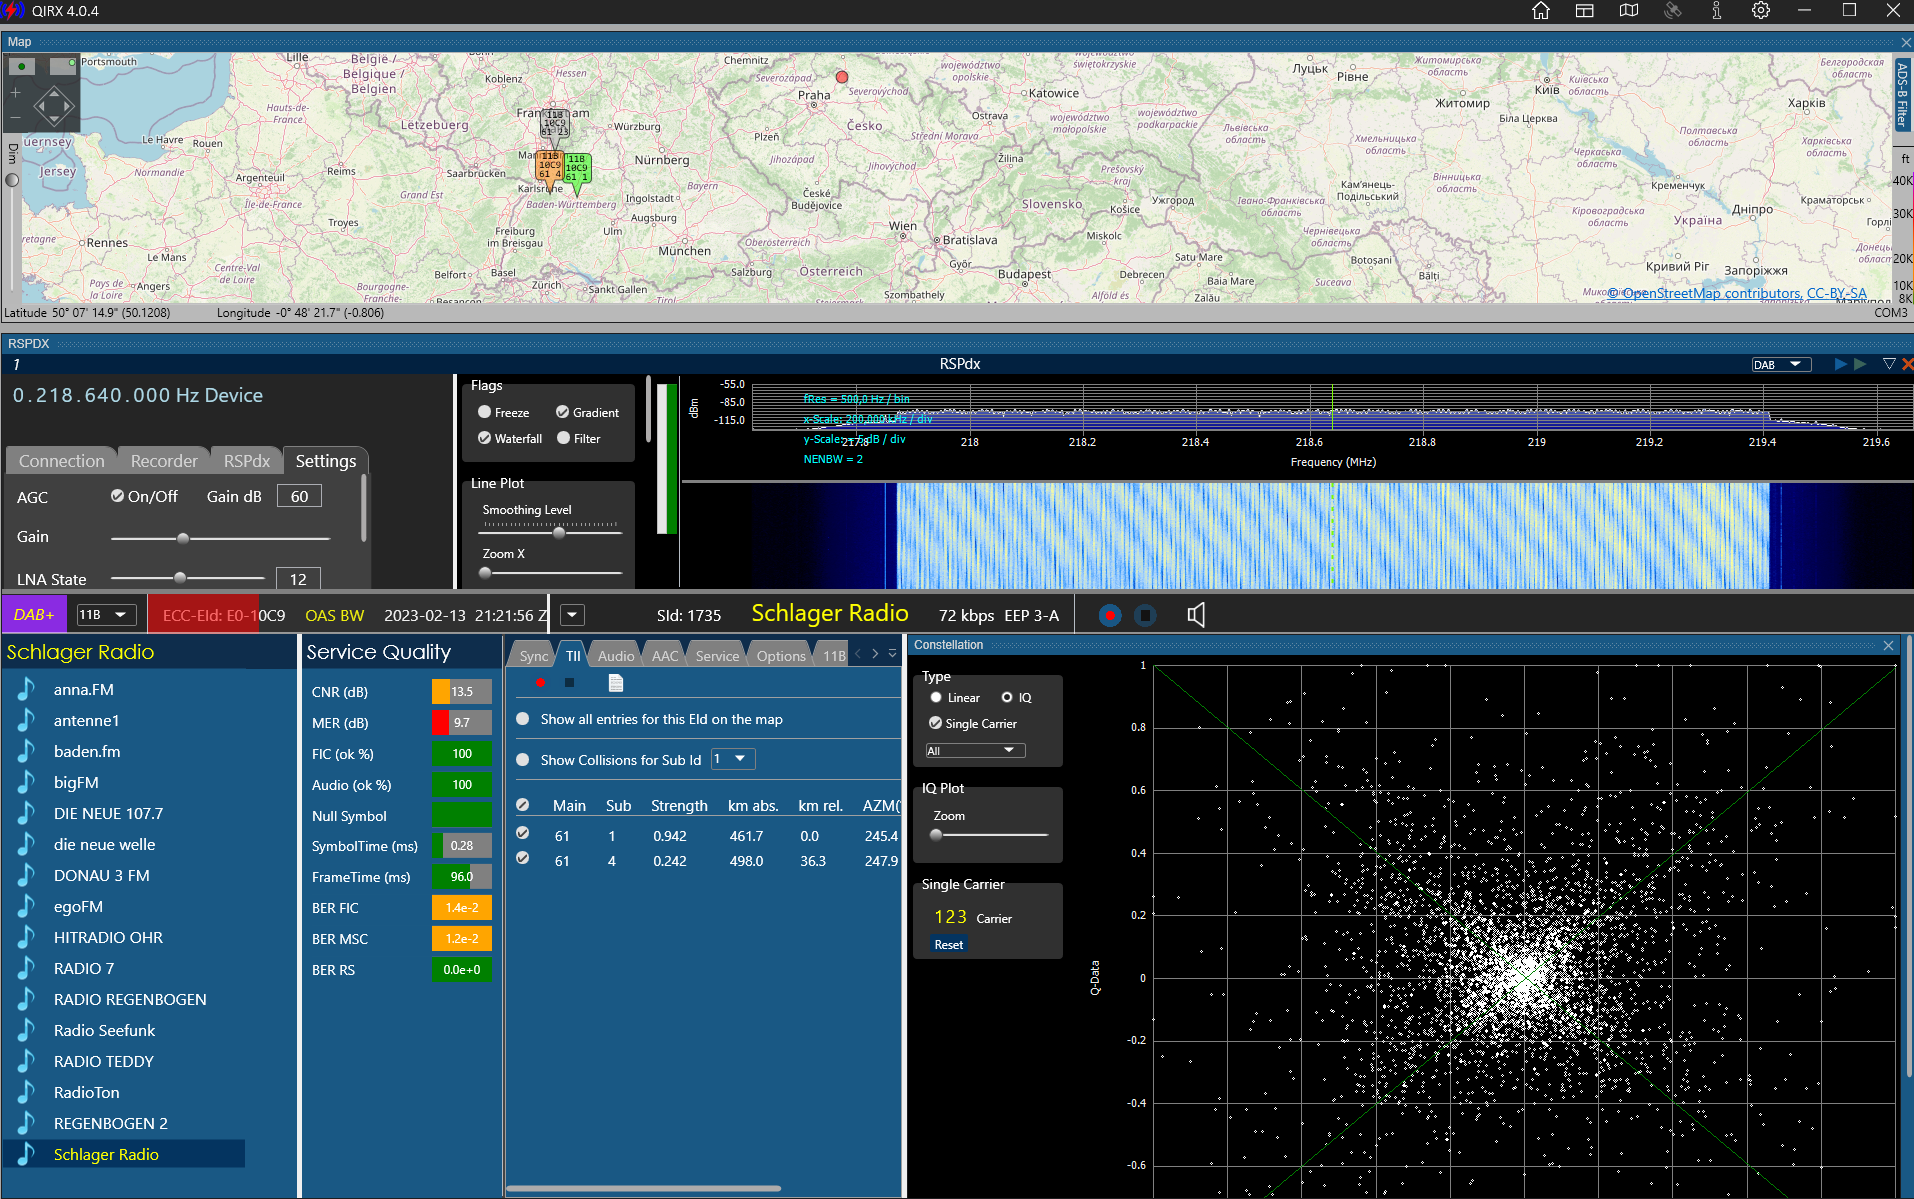Screen dimensions: 1914x1199
Task: Click the RSPdx play triangle button
Action: [x=1840, y=364]
